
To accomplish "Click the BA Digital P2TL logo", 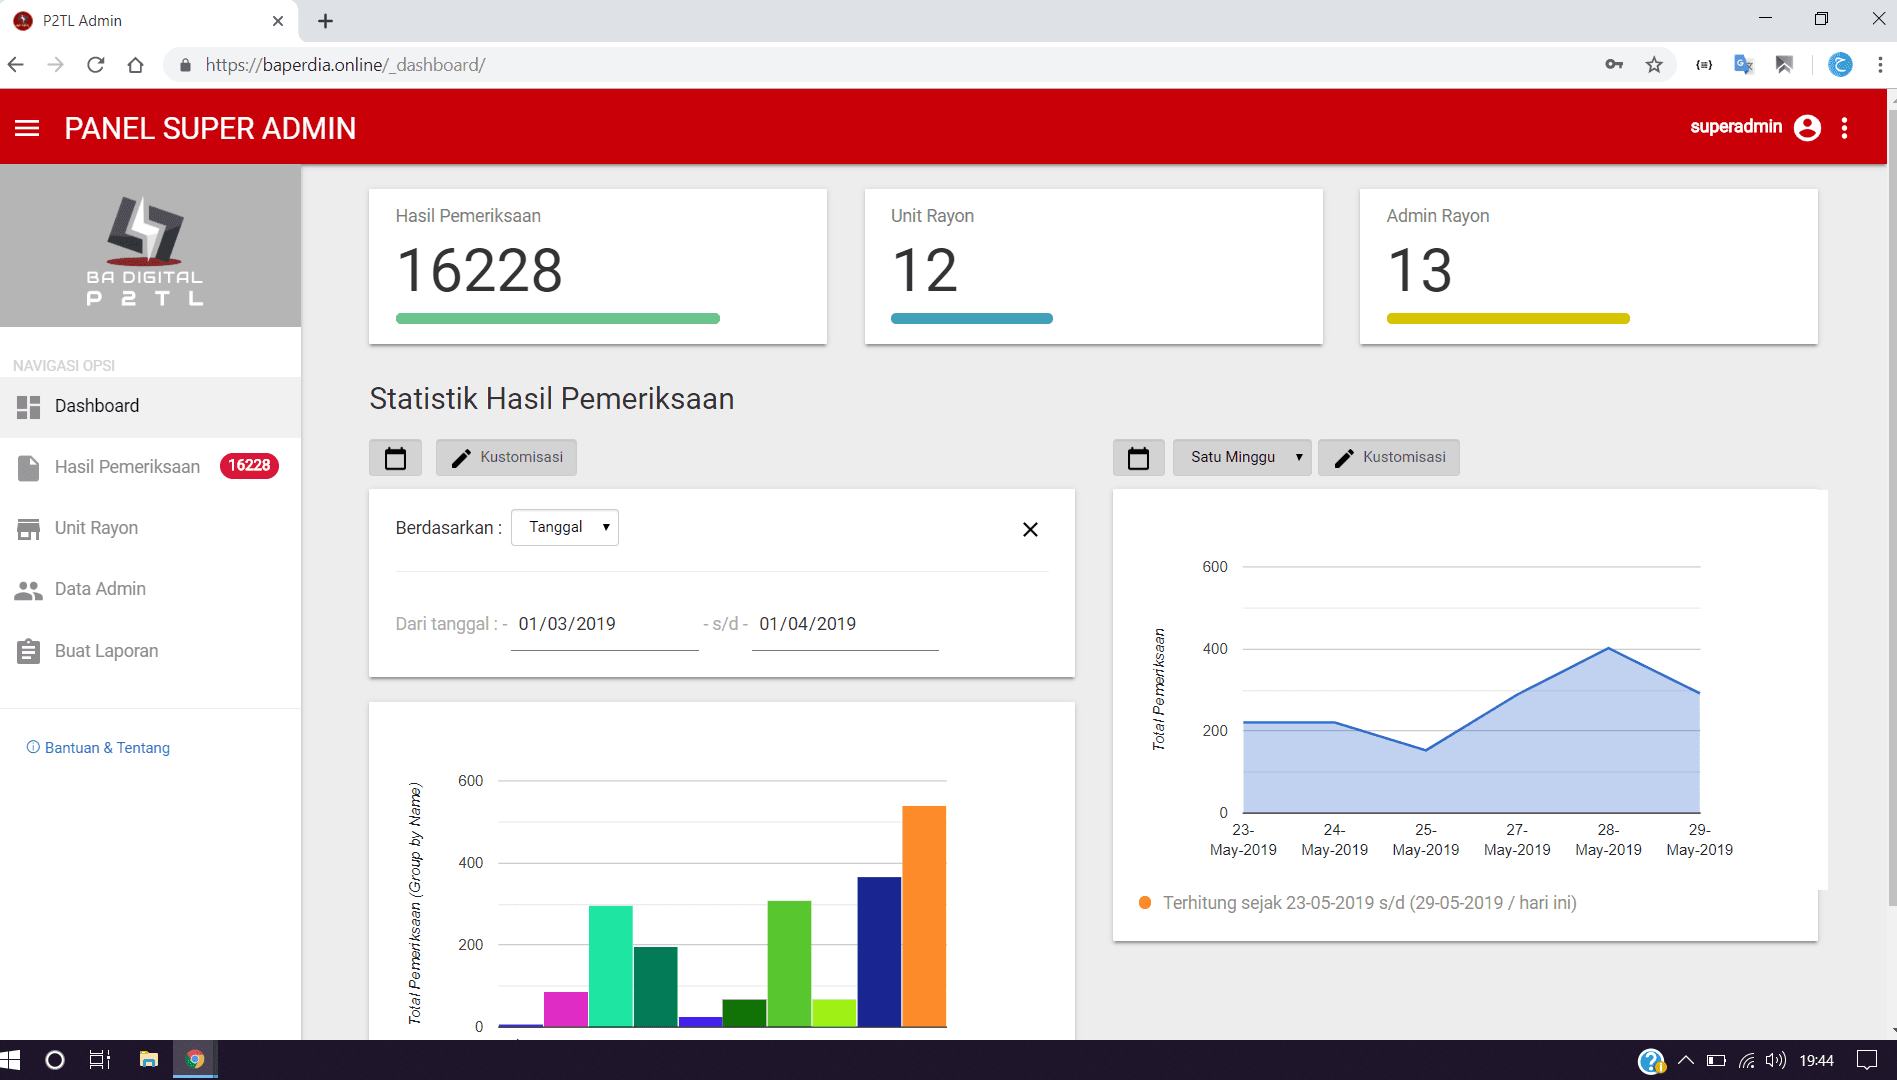I will 145,251.
